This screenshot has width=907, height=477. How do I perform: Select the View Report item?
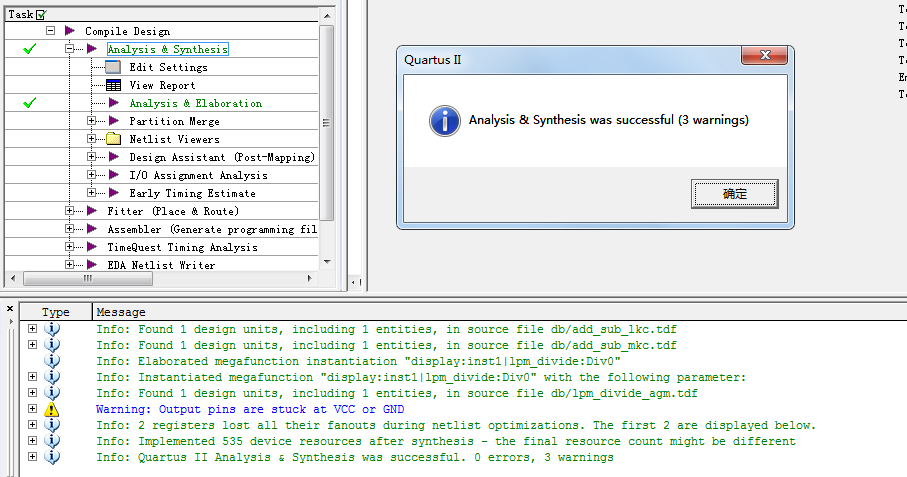[163, 85]
